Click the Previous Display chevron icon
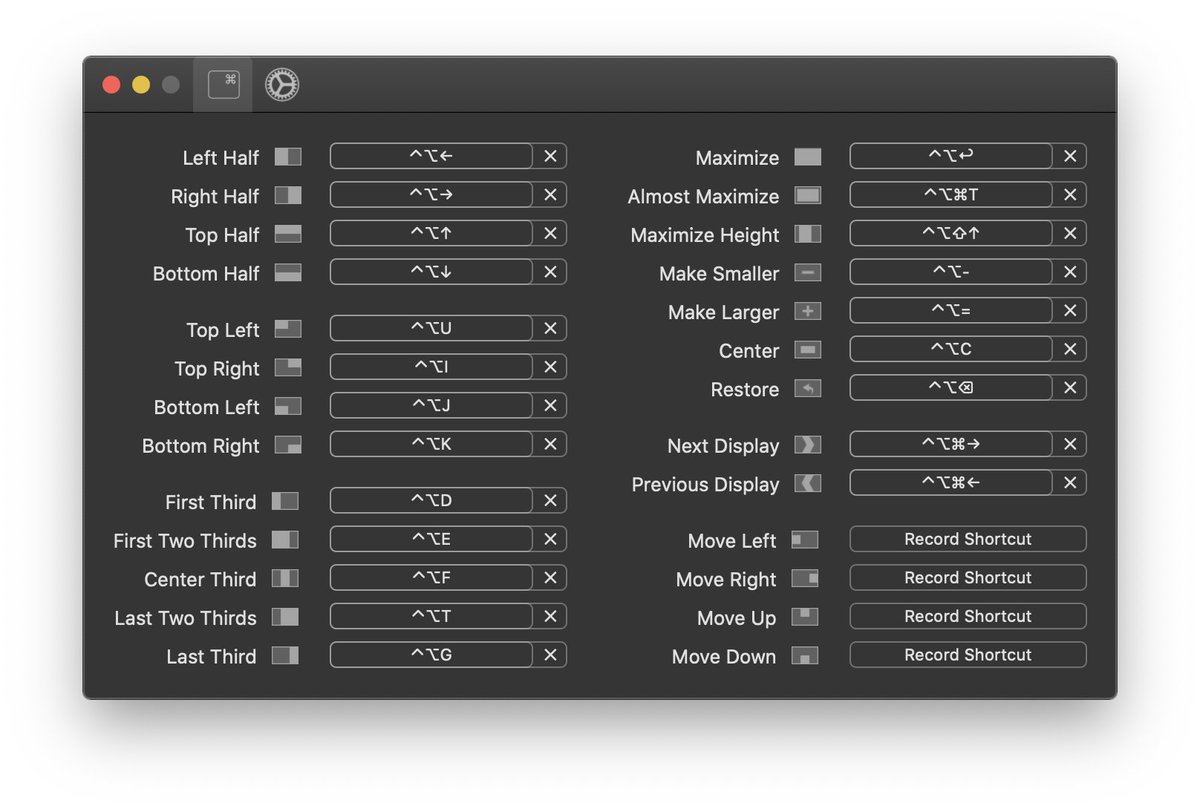 click(x=808, y=483)
